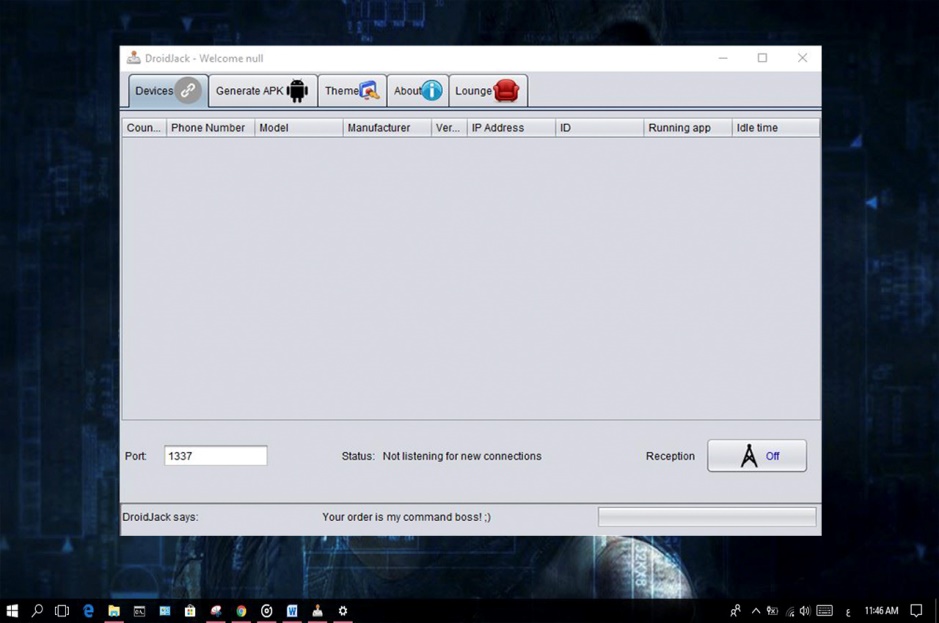Viewport: 939px width, 623px height.
Task: Open the network Wi-Fi tray icon
Action: point(790,611)
